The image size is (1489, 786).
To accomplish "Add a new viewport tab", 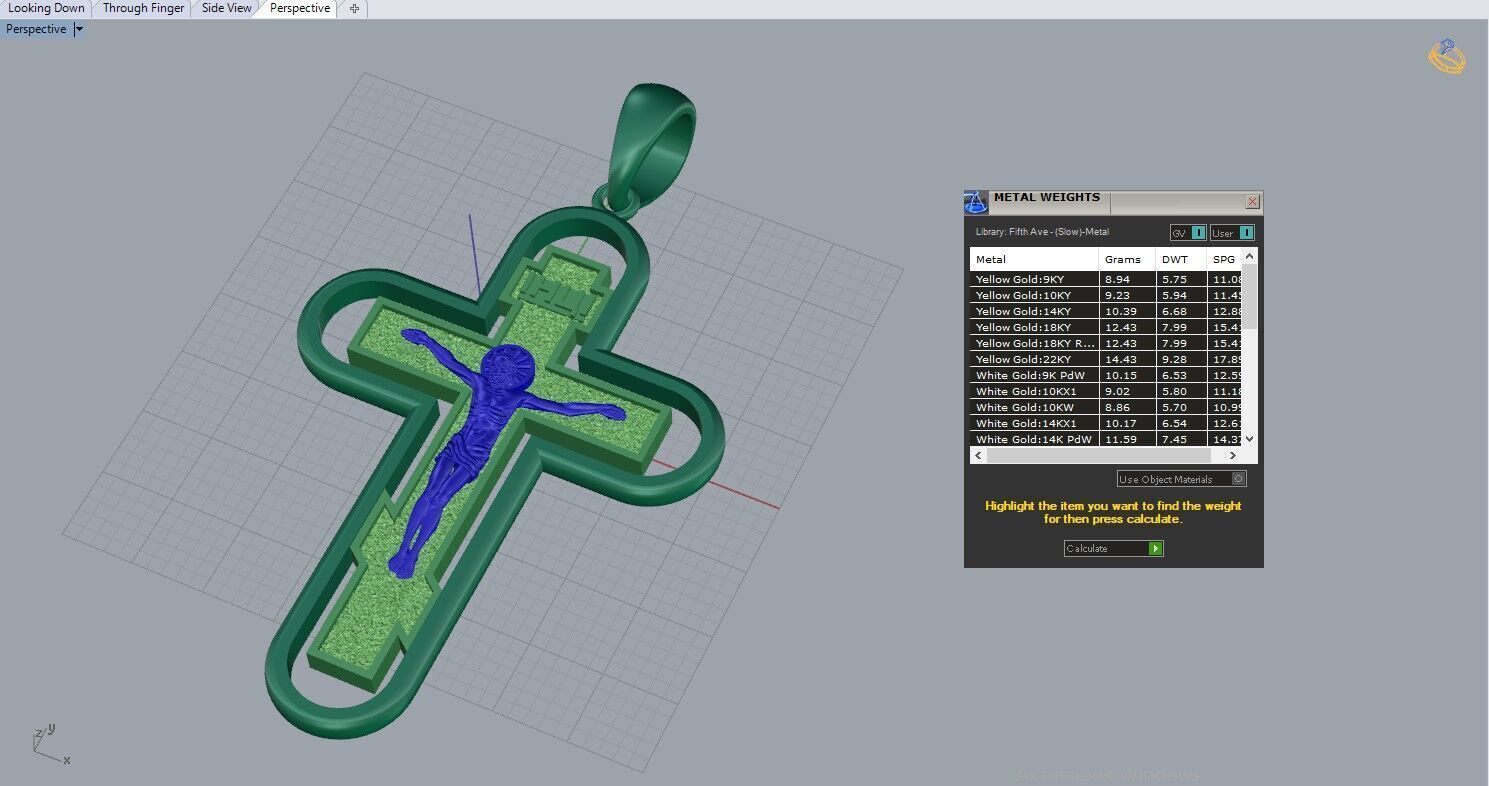I will [x=354, y=8].
